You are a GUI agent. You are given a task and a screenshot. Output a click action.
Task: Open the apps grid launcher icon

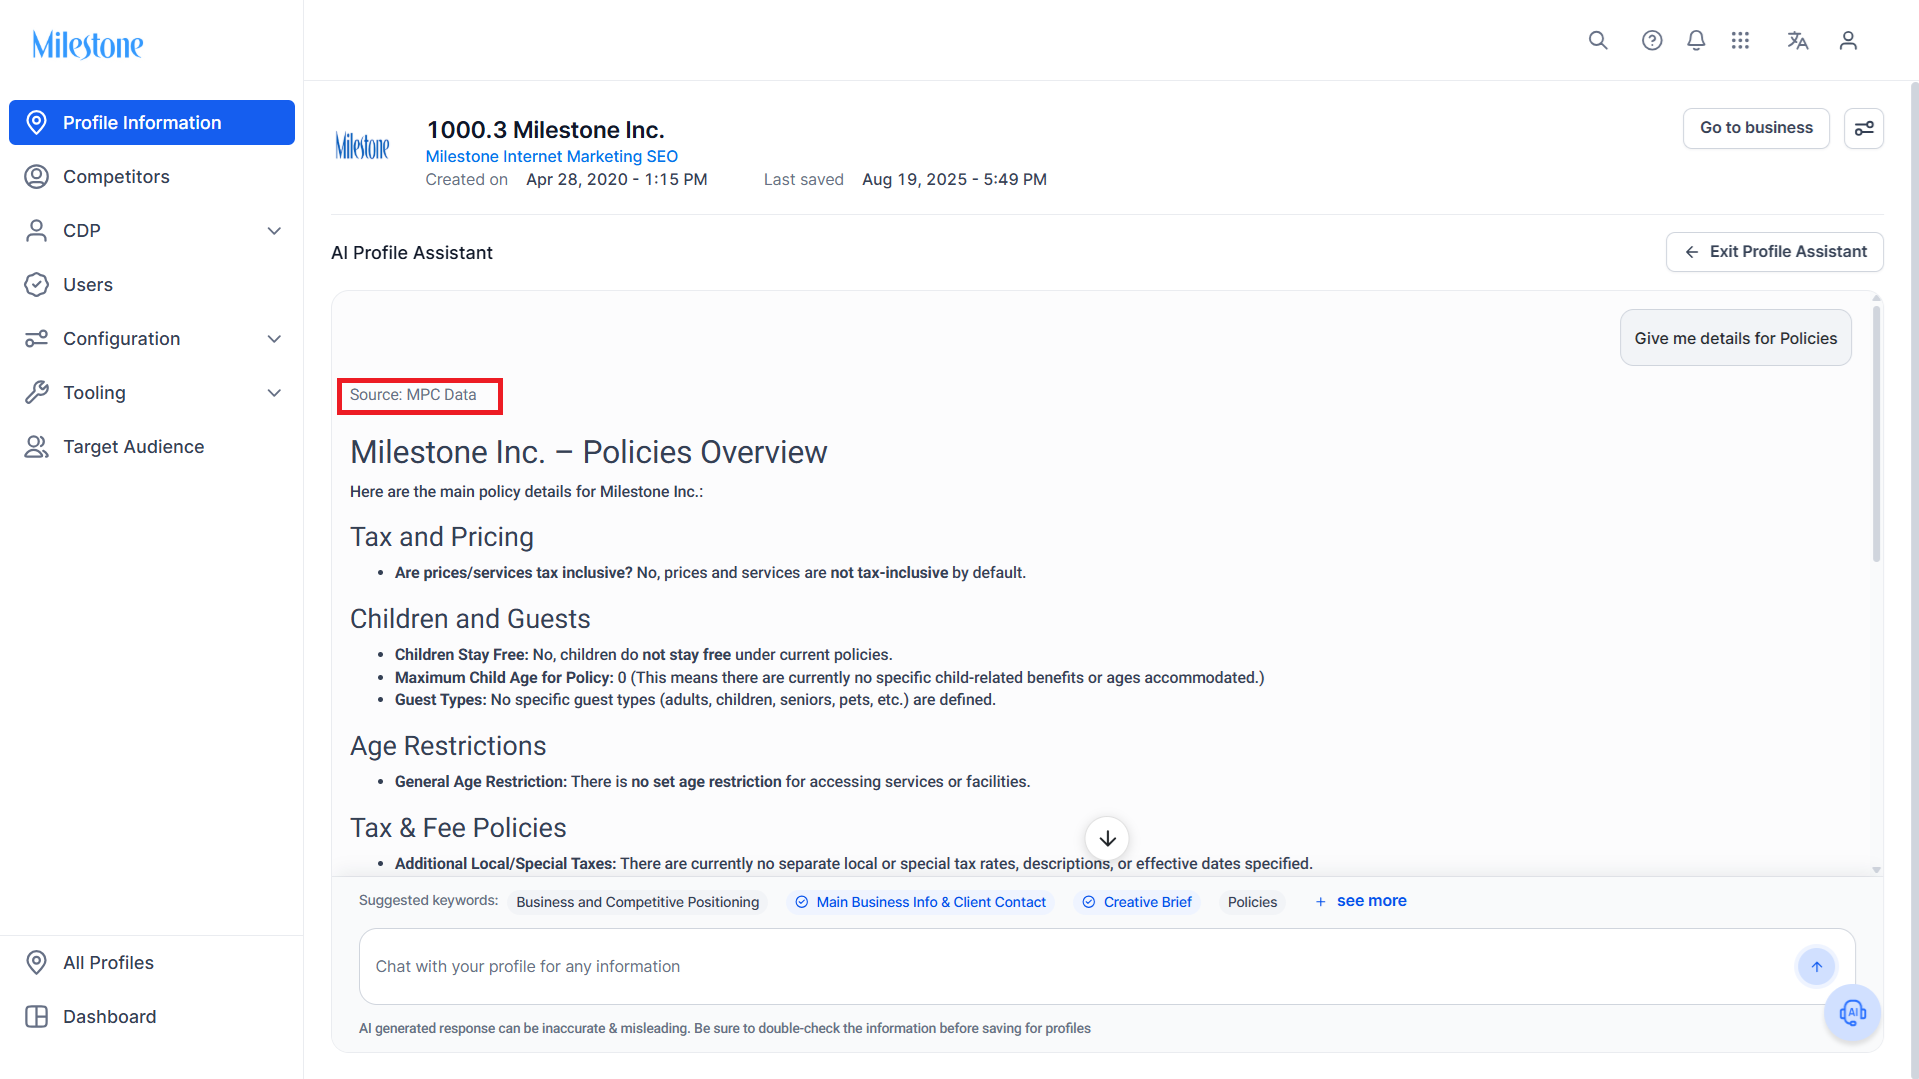(x=1740, y=40)
